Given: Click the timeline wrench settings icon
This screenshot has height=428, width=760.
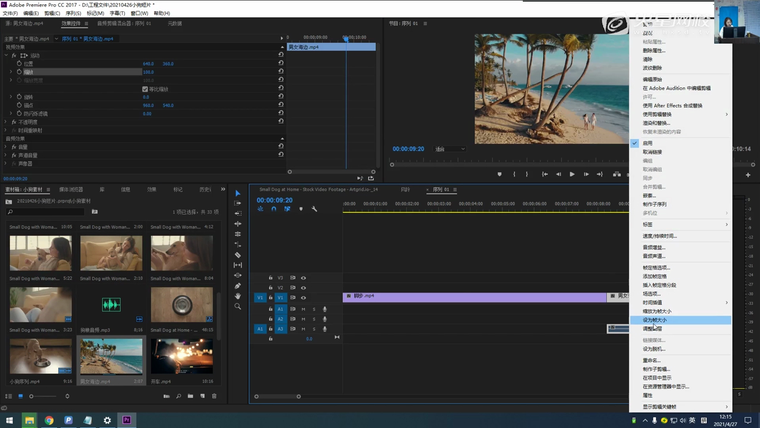Looking at the screenshot, I should click(x=314, y=209).
